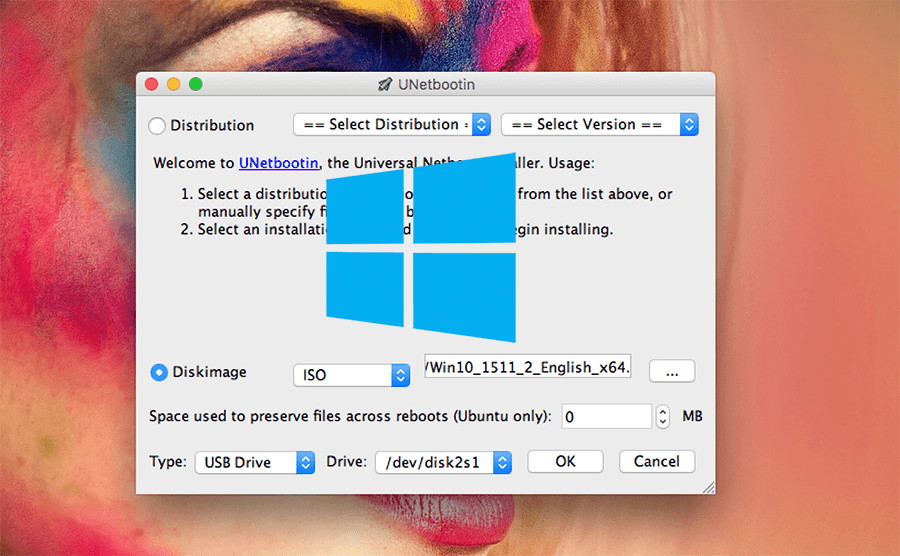The image size is (900, 556).
Task: Click the MB value stepper arrows
Action: (663, 417)
